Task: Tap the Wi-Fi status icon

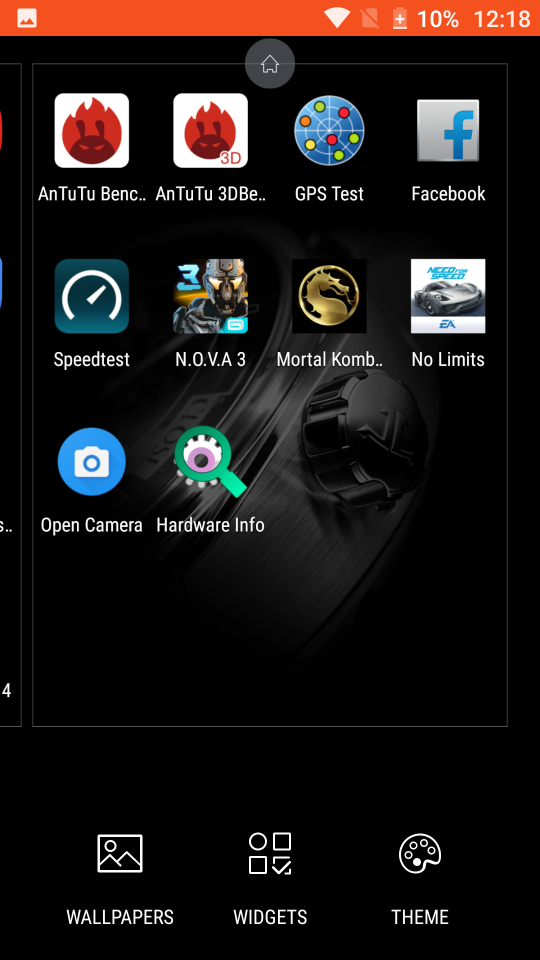Action: click(x=337, y=18)
